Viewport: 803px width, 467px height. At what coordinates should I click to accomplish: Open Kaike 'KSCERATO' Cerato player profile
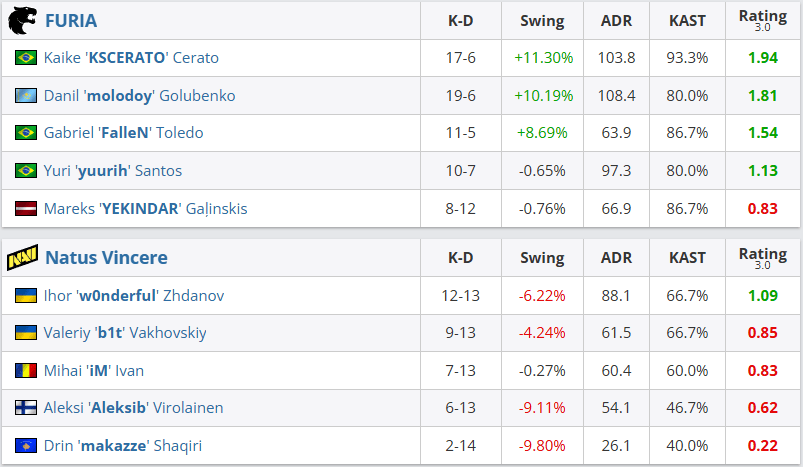pos(131,58)
